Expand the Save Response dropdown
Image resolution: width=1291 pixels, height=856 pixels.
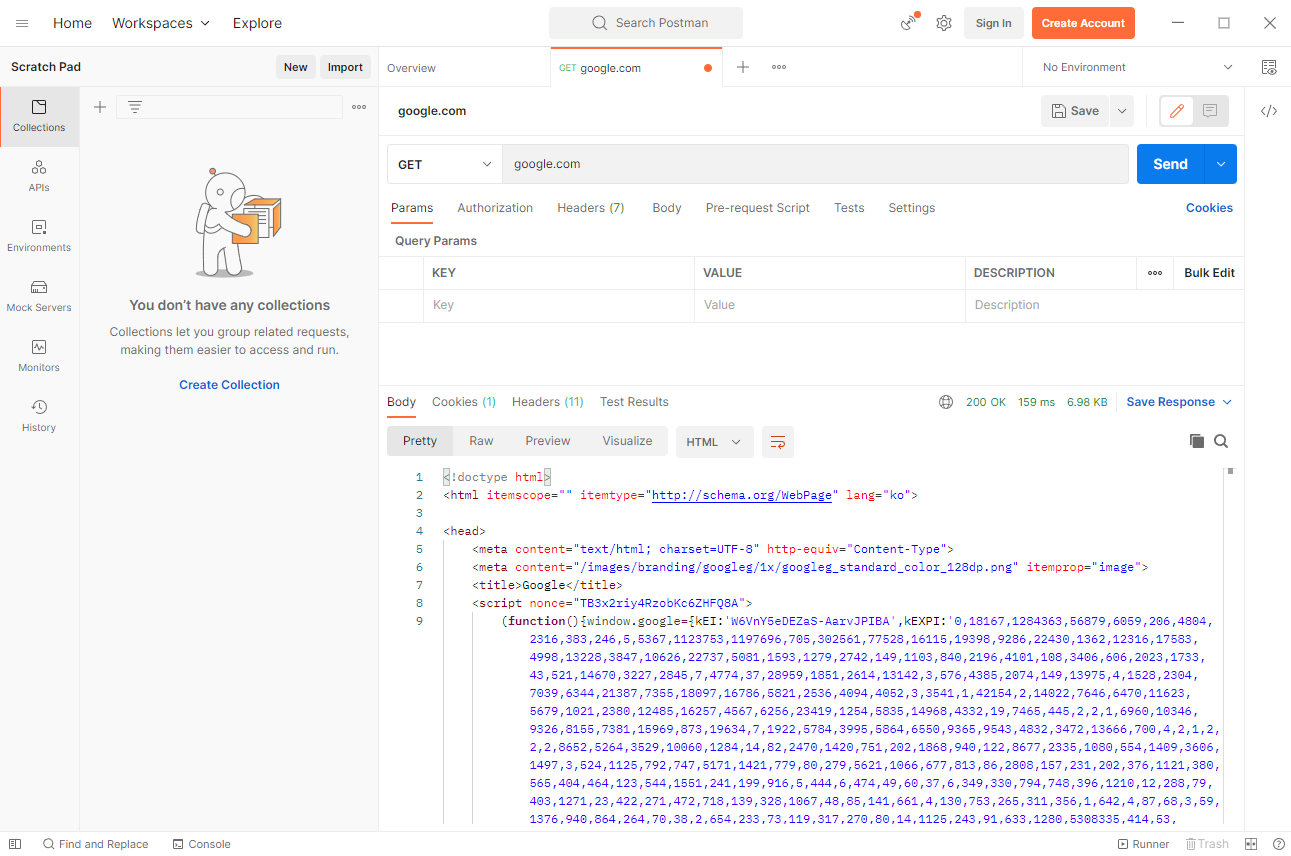(1179, 402)
